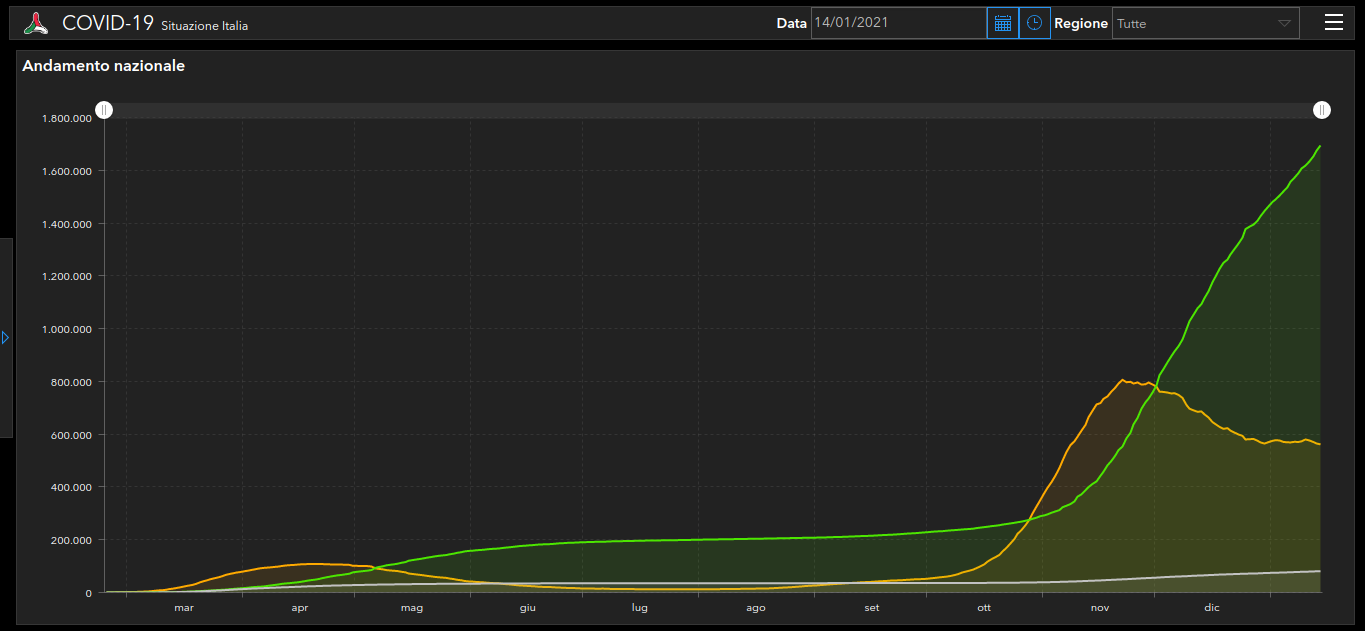The image size is (1365, 631).
Task: Click the 'ott' axis label
Action: (x=985, y=608)
